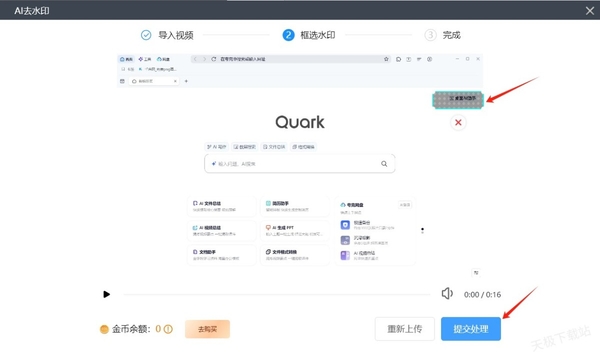Select the 框选水印 step
Viewport: 600px width, 362px height.
pos(318,35)
